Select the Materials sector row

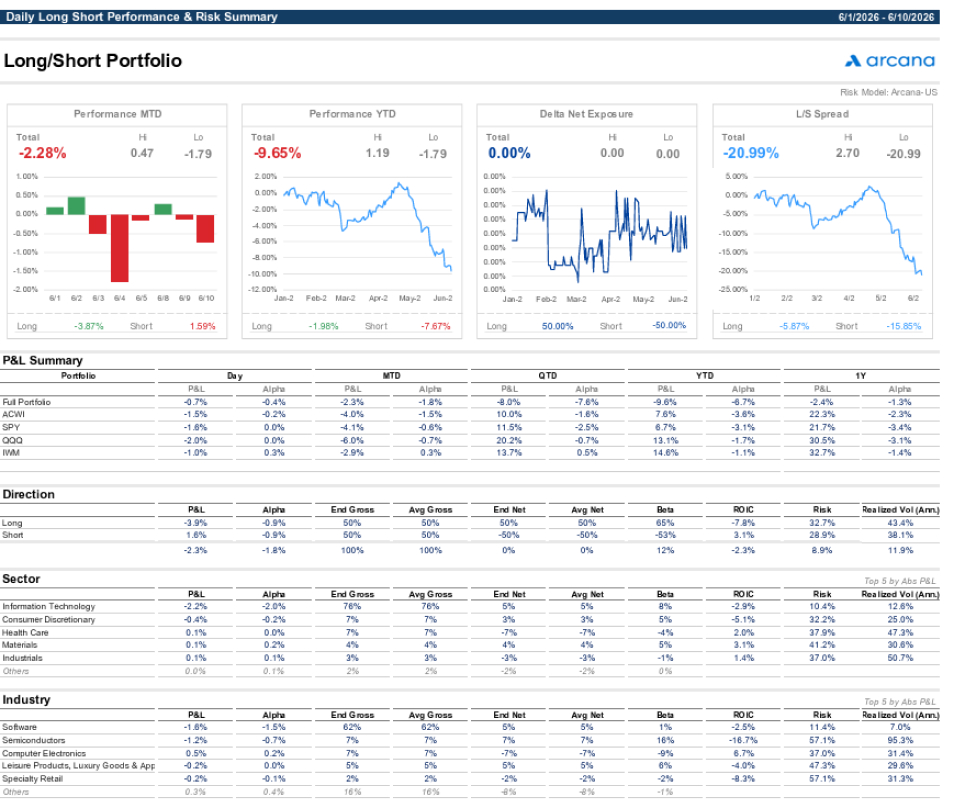tap(470, 645)
